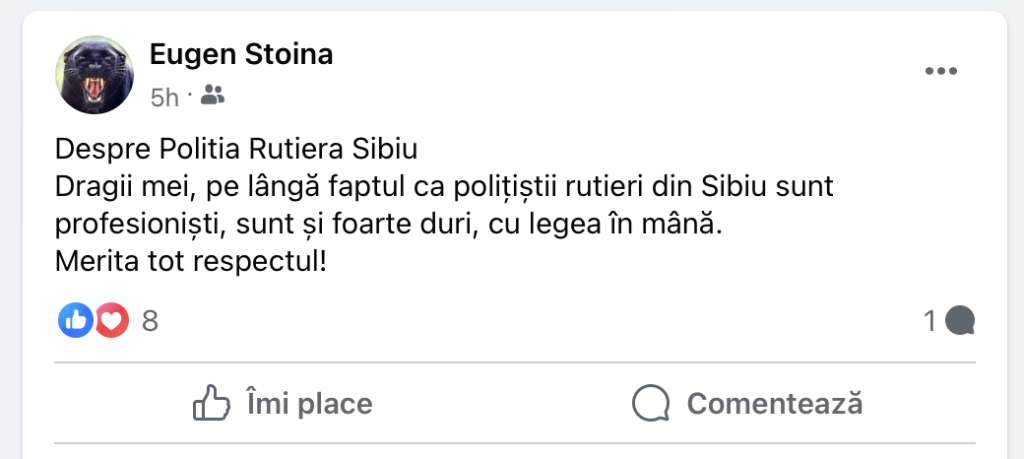The image size is (1024, 459).
Task: Click the friends audience icon
Action: tap(213, 96)
